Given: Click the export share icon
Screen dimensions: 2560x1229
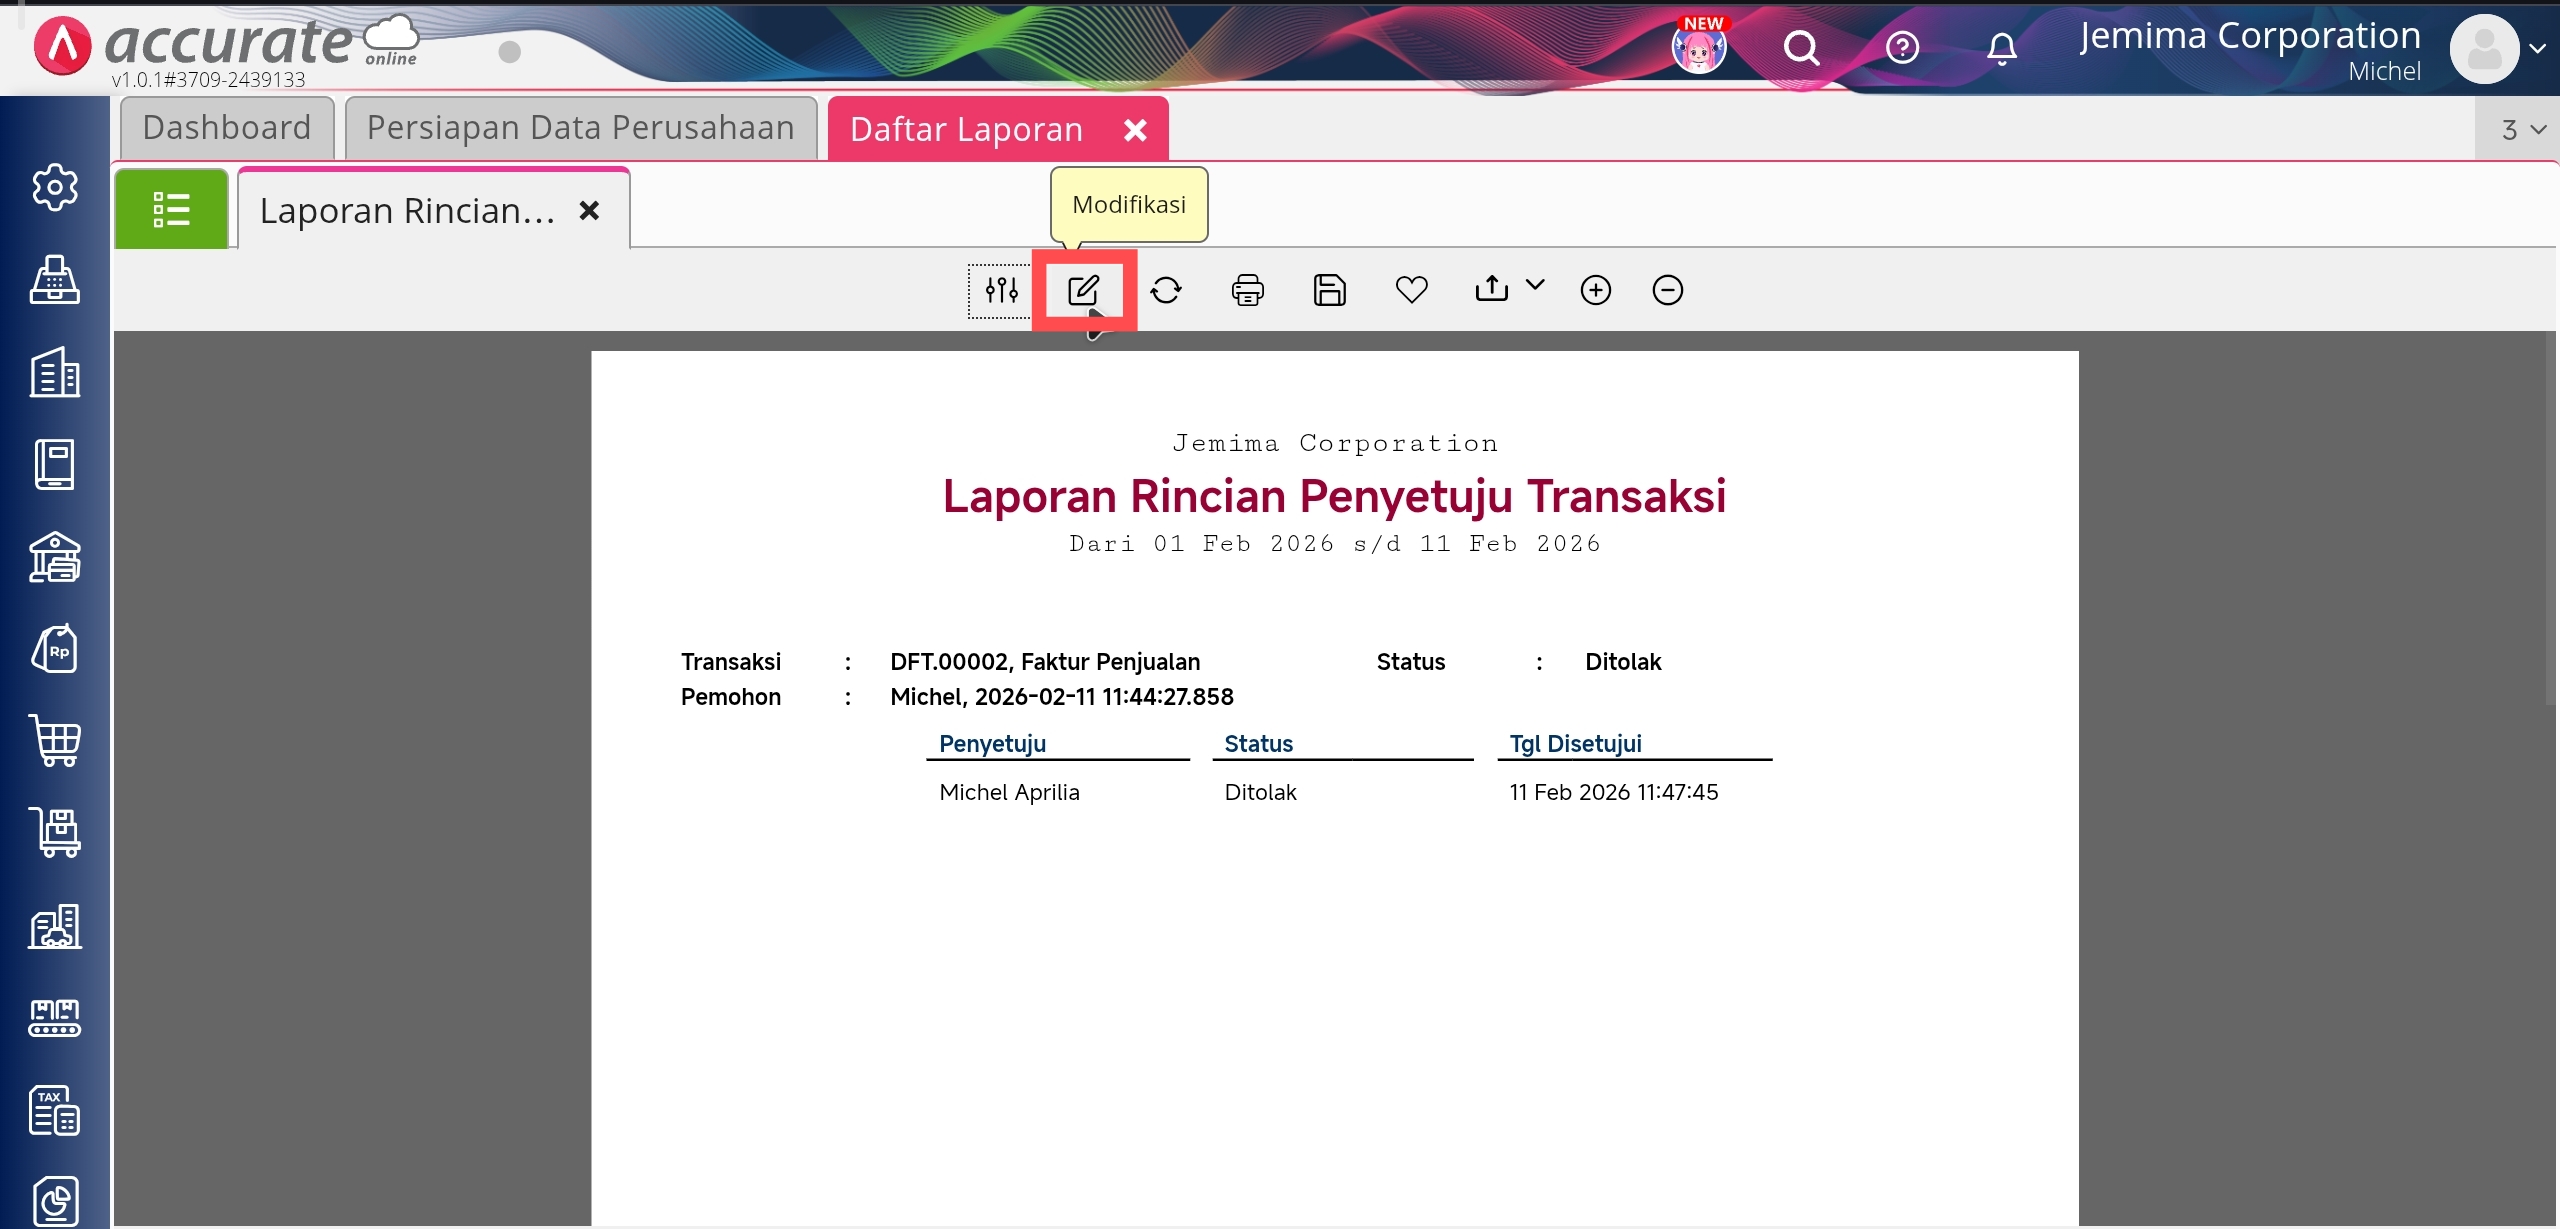Looking at the screenshot, I should click(1491, 289).
